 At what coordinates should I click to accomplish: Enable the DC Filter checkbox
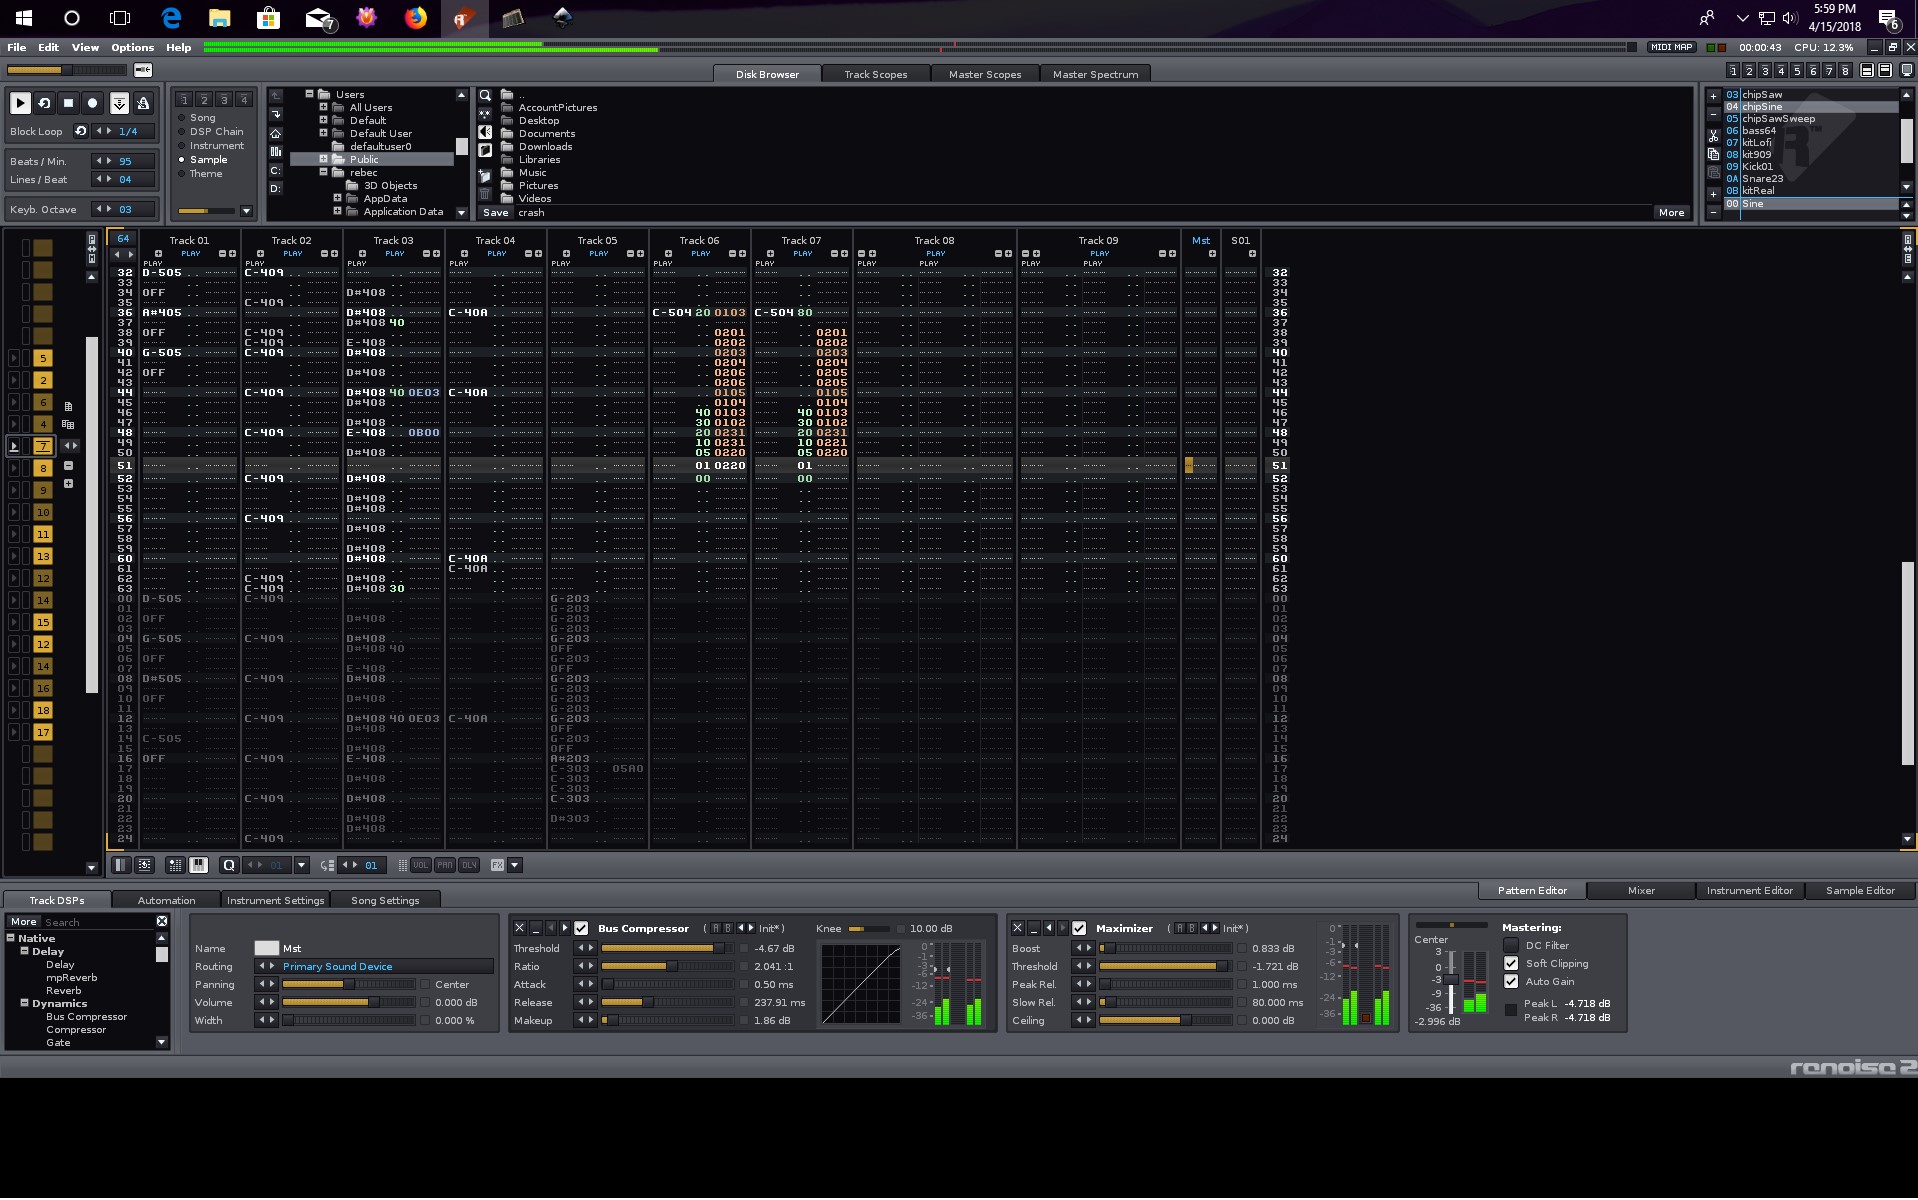(1511, 946)
